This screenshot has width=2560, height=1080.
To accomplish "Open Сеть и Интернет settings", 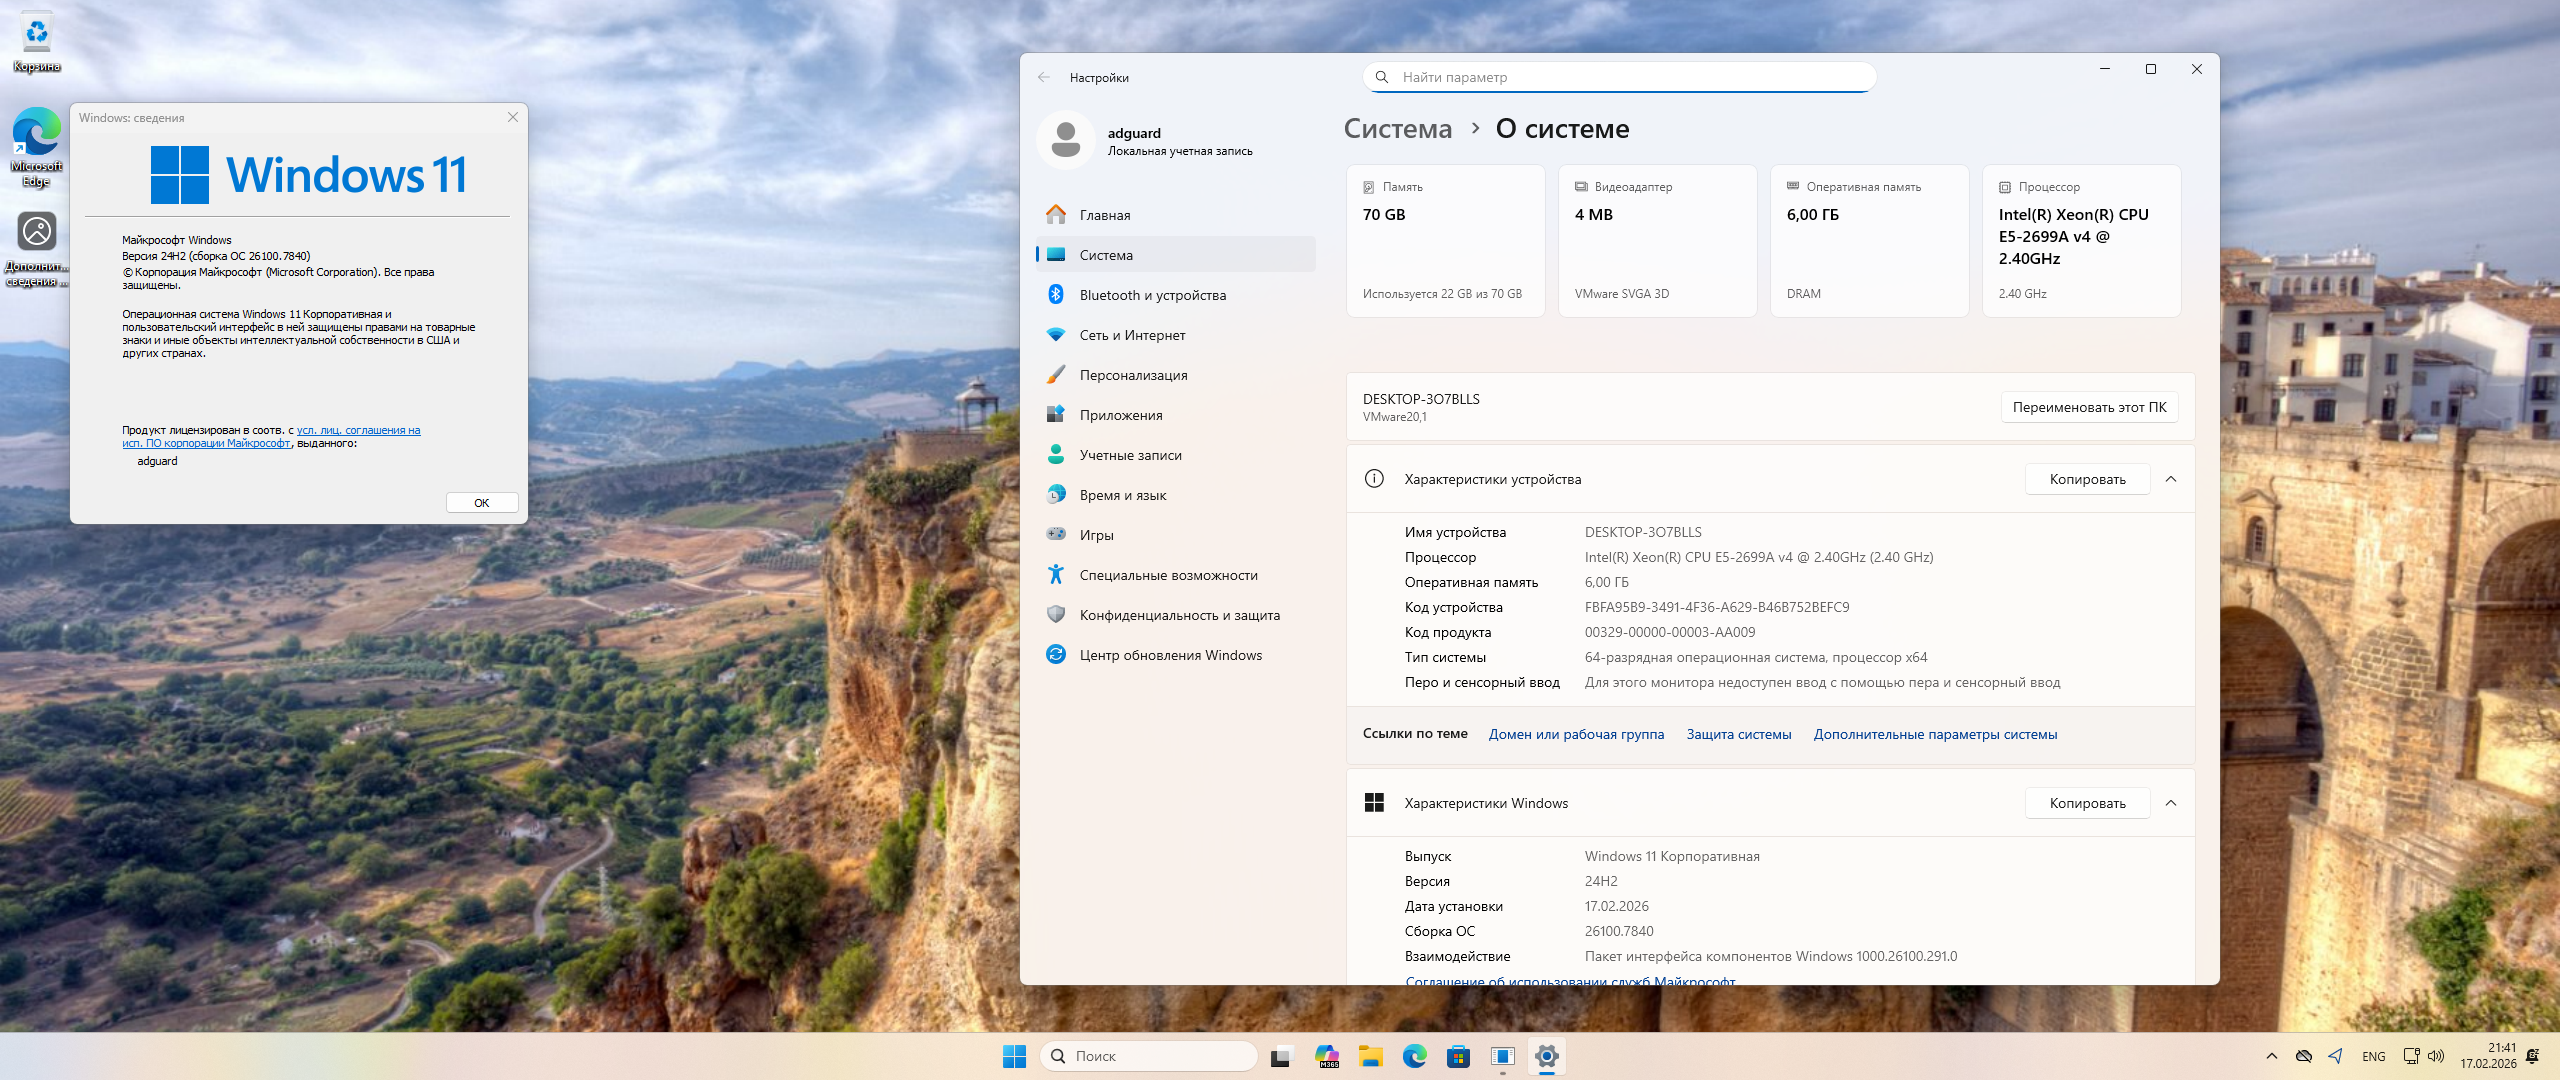I will point(1132,335).
